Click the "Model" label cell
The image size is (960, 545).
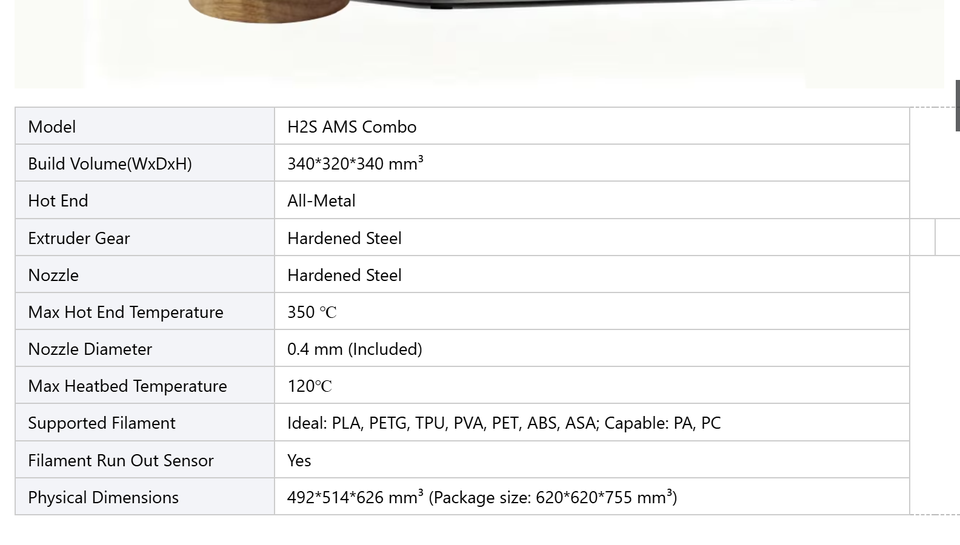click(52, 127)
